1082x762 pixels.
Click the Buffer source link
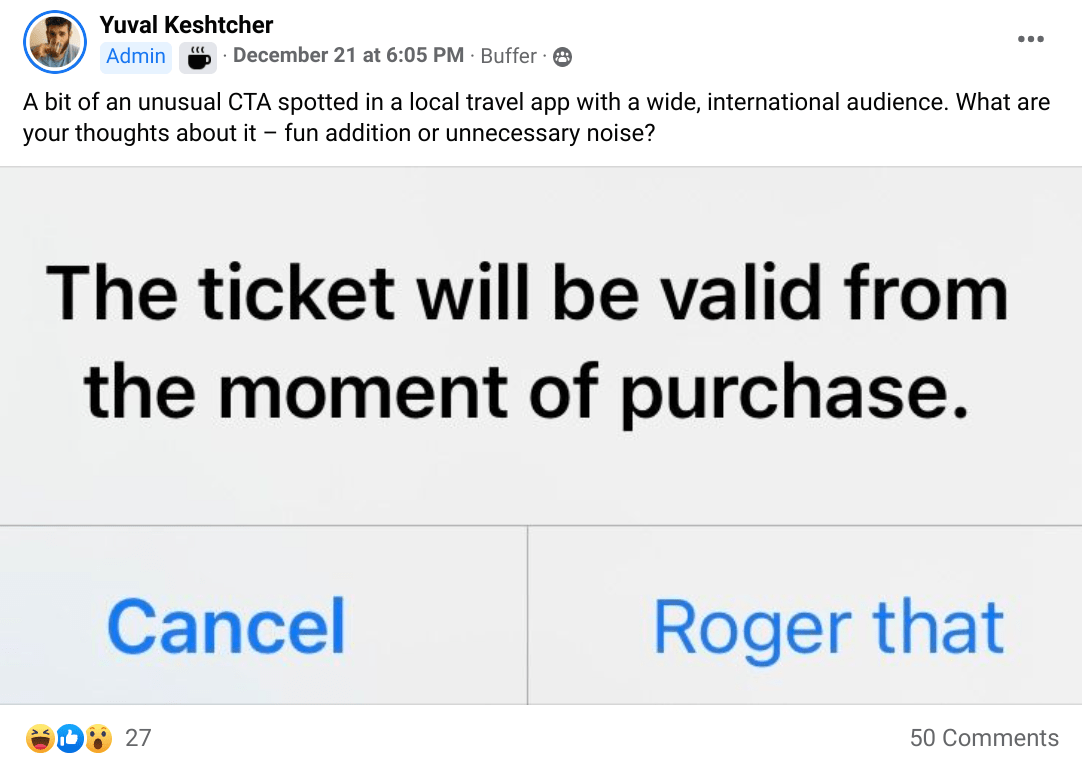pyautogui.click(x=509, y=56)
